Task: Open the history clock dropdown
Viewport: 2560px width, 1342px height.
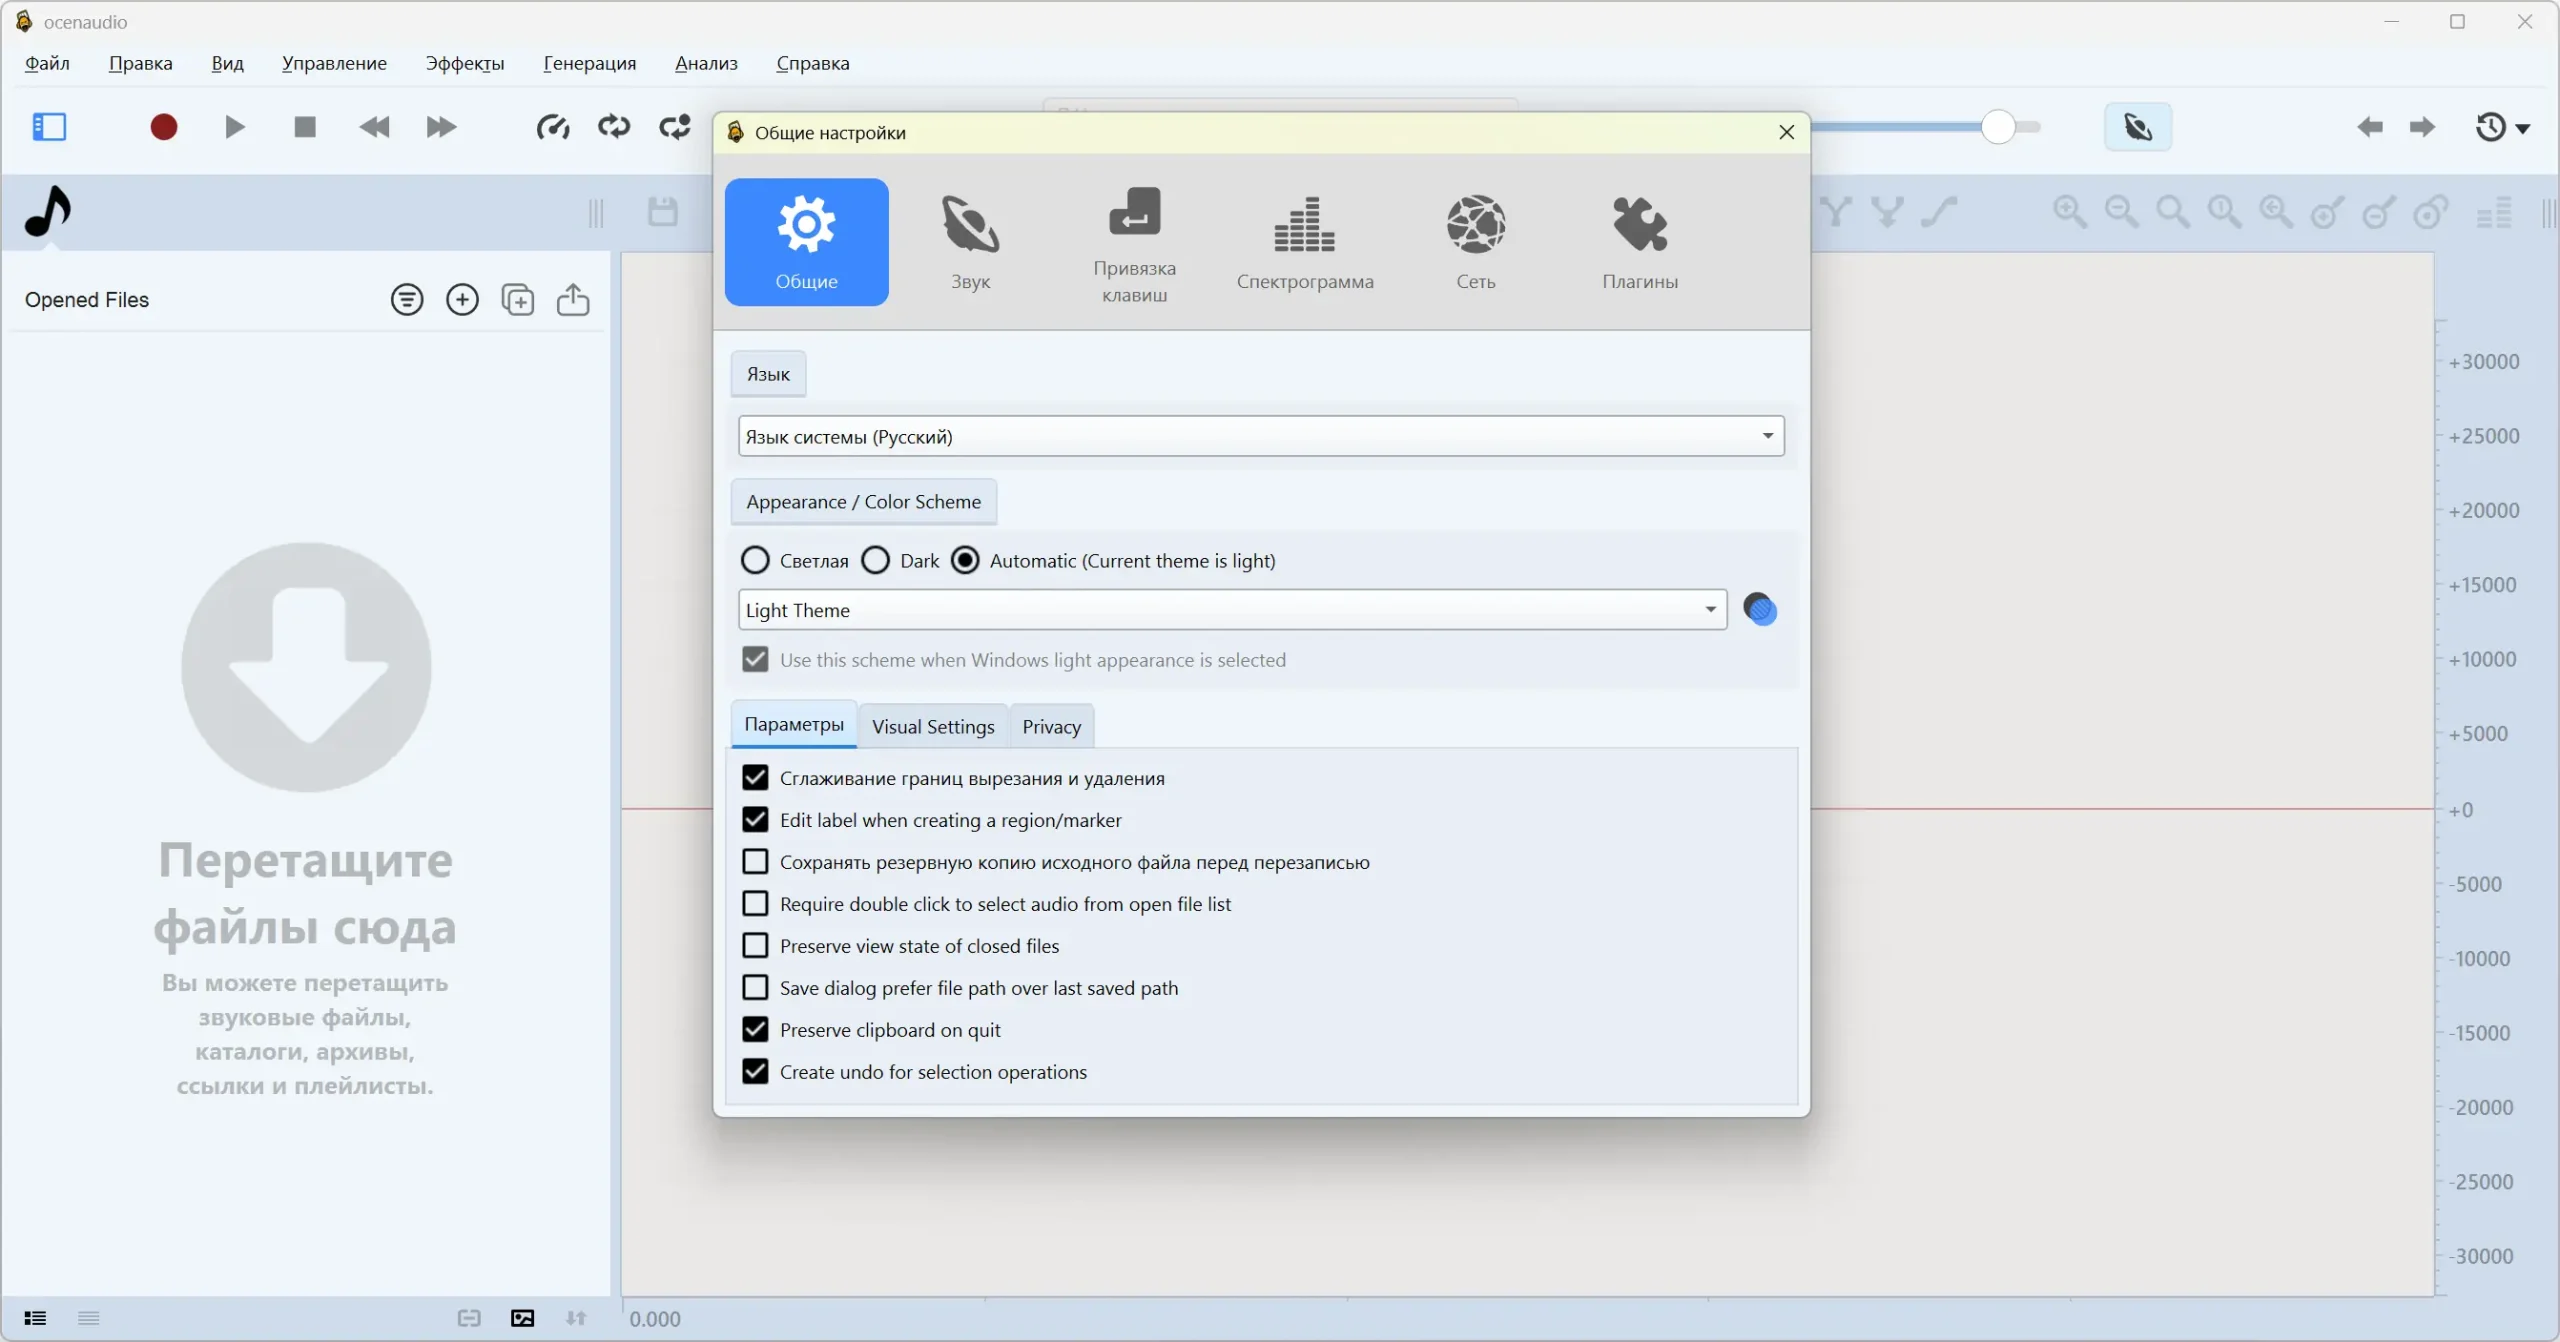Action: [x=2502, y=127]
